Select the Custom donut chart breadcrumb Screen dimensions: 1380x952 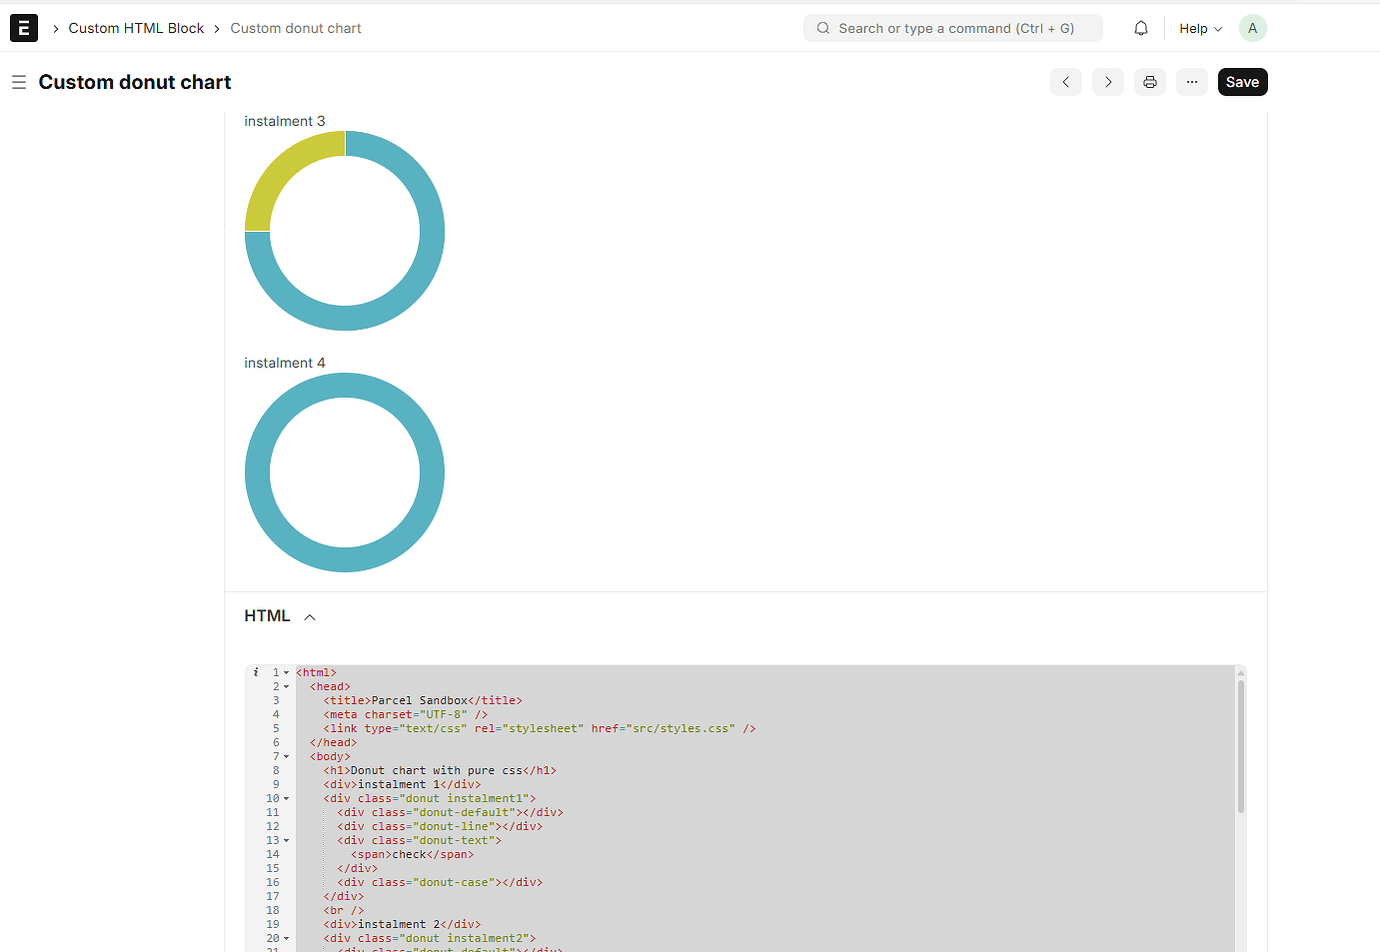tap(295, 27)
